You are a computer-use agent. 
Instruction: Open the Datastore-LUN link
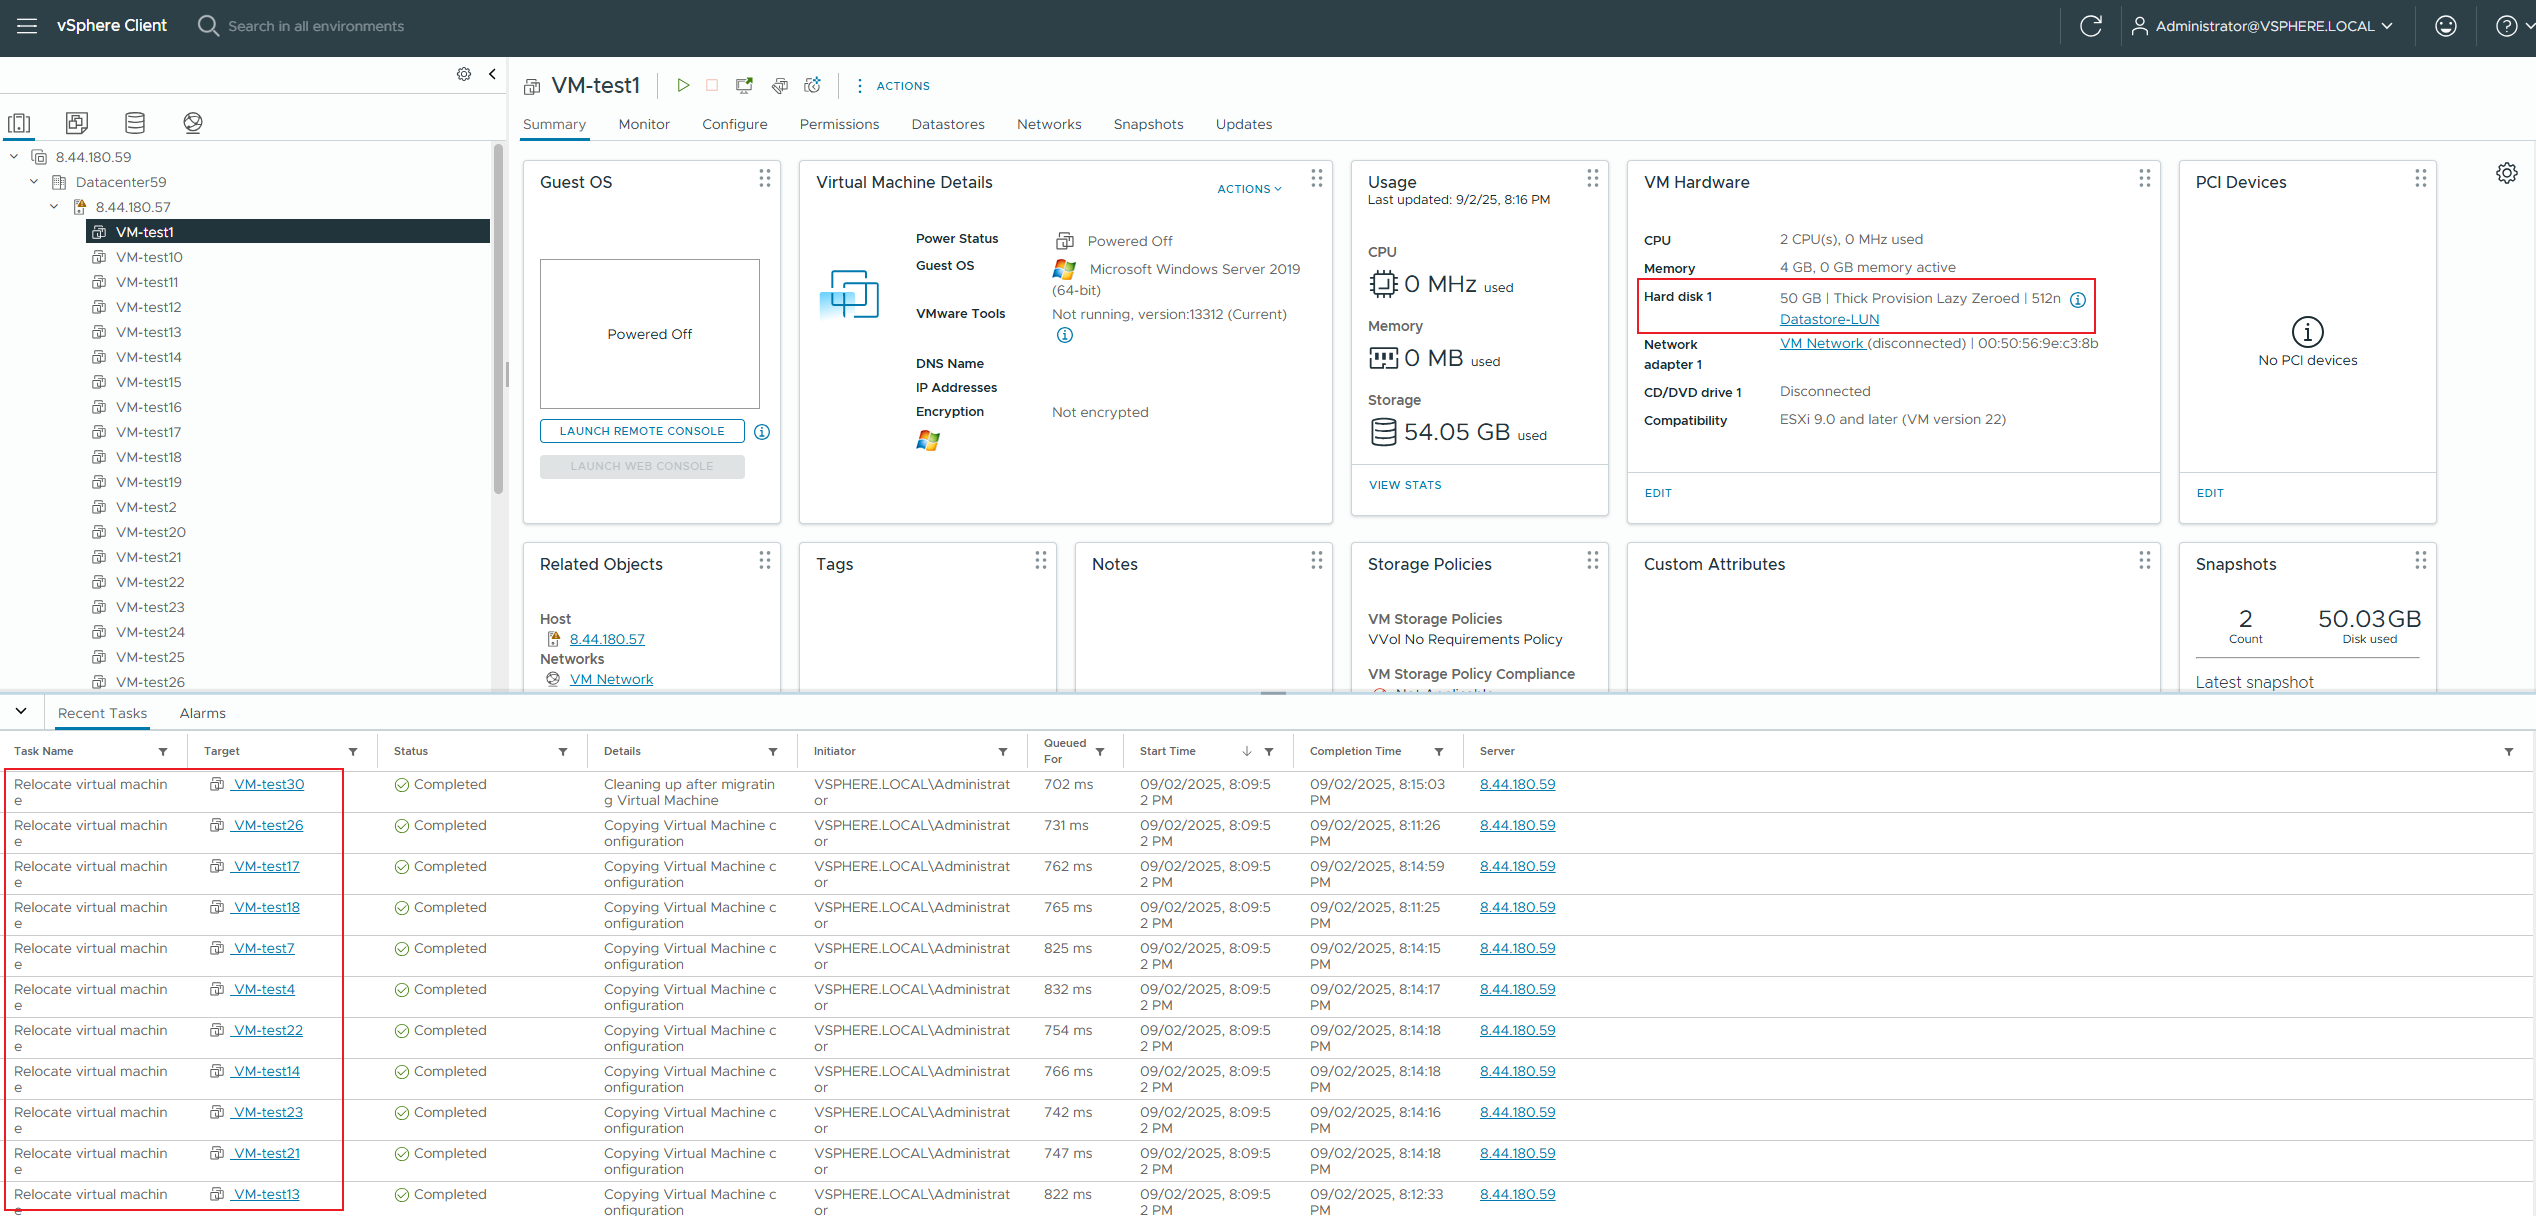point(1829,319)
